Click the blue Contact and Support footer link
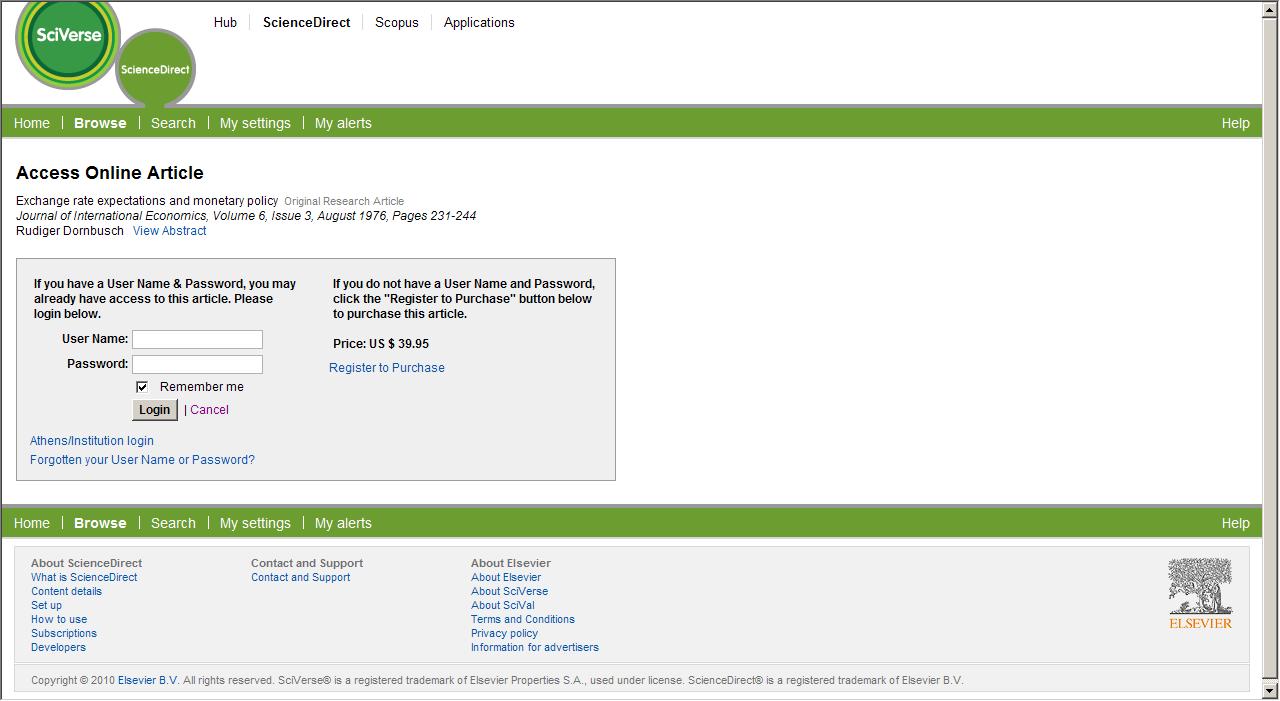This screenshot has width=1280, height=701. 300,577
